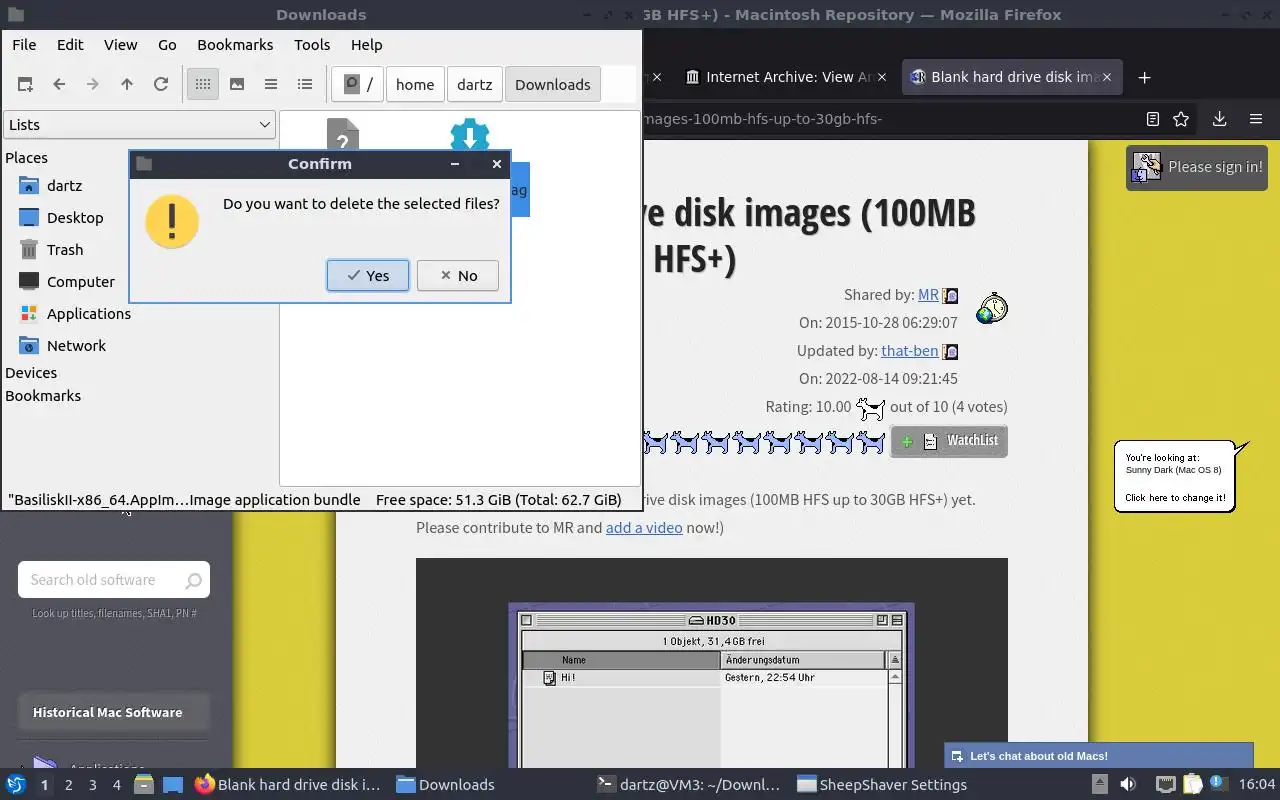Viewport: 1280px width, 800px height.
Task: Open Let's chat about old Macs bar
Action: click(1098, 756)
